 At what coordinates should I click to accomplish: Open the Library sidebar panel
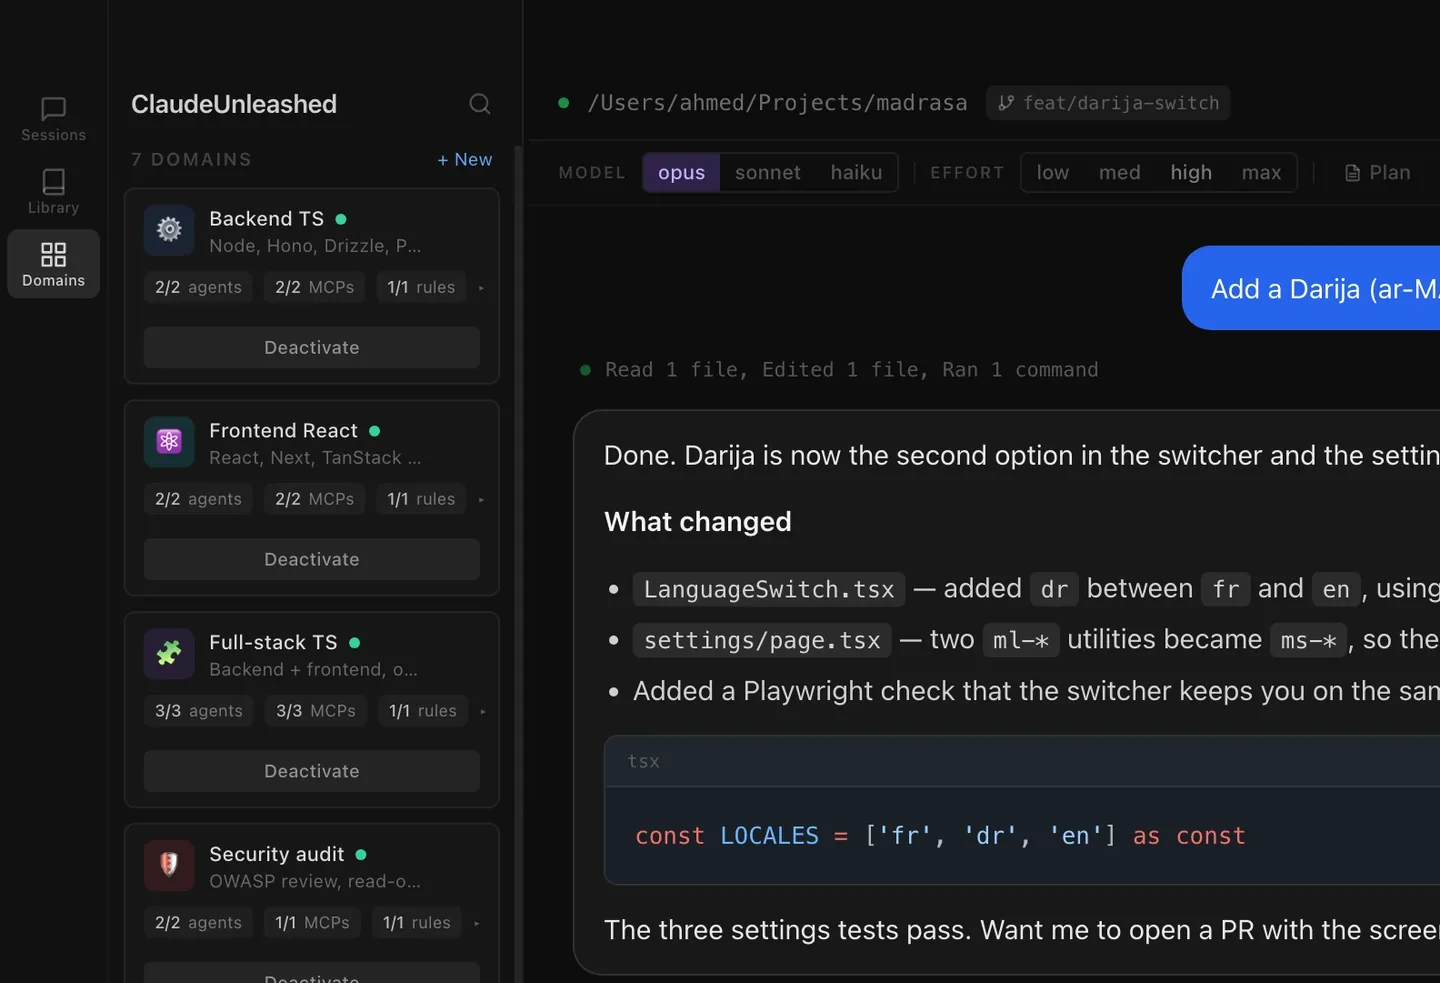click(x=54, y=191)
